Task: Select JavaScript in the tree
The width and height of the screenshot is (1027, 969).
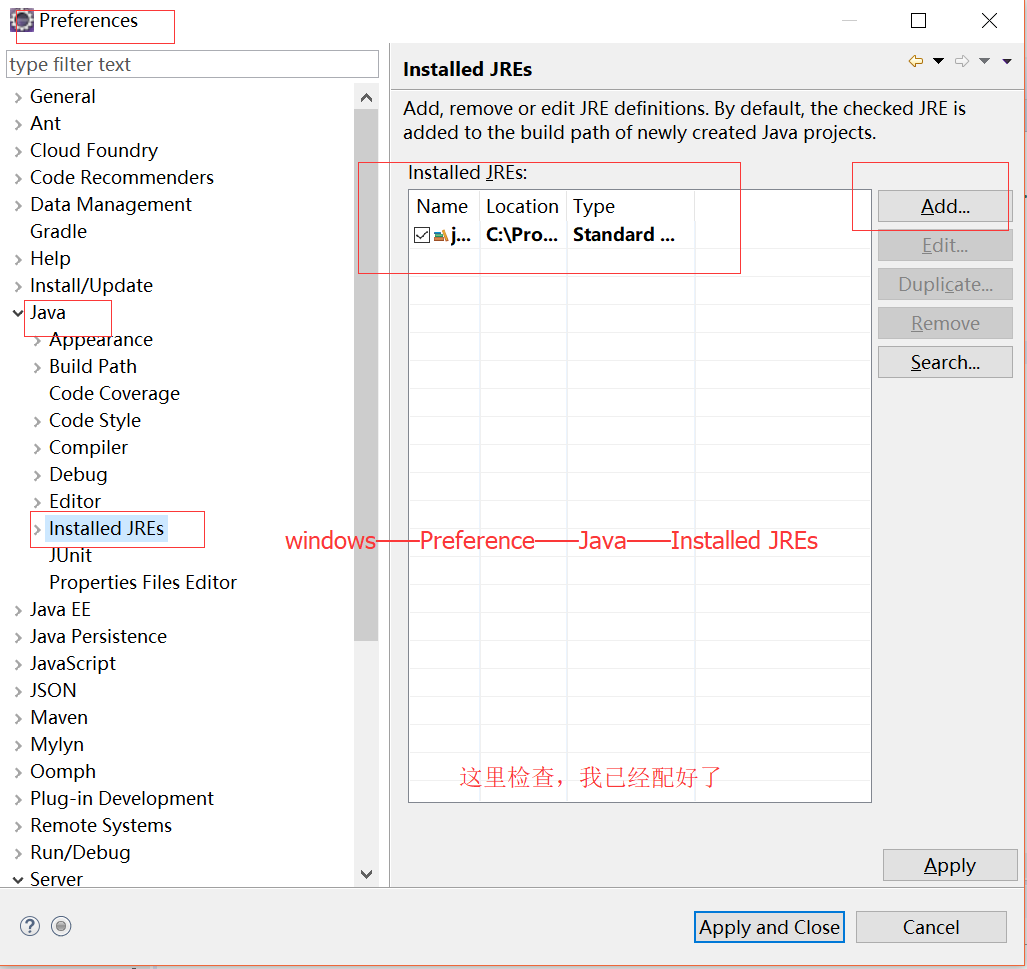Action: 73,663
